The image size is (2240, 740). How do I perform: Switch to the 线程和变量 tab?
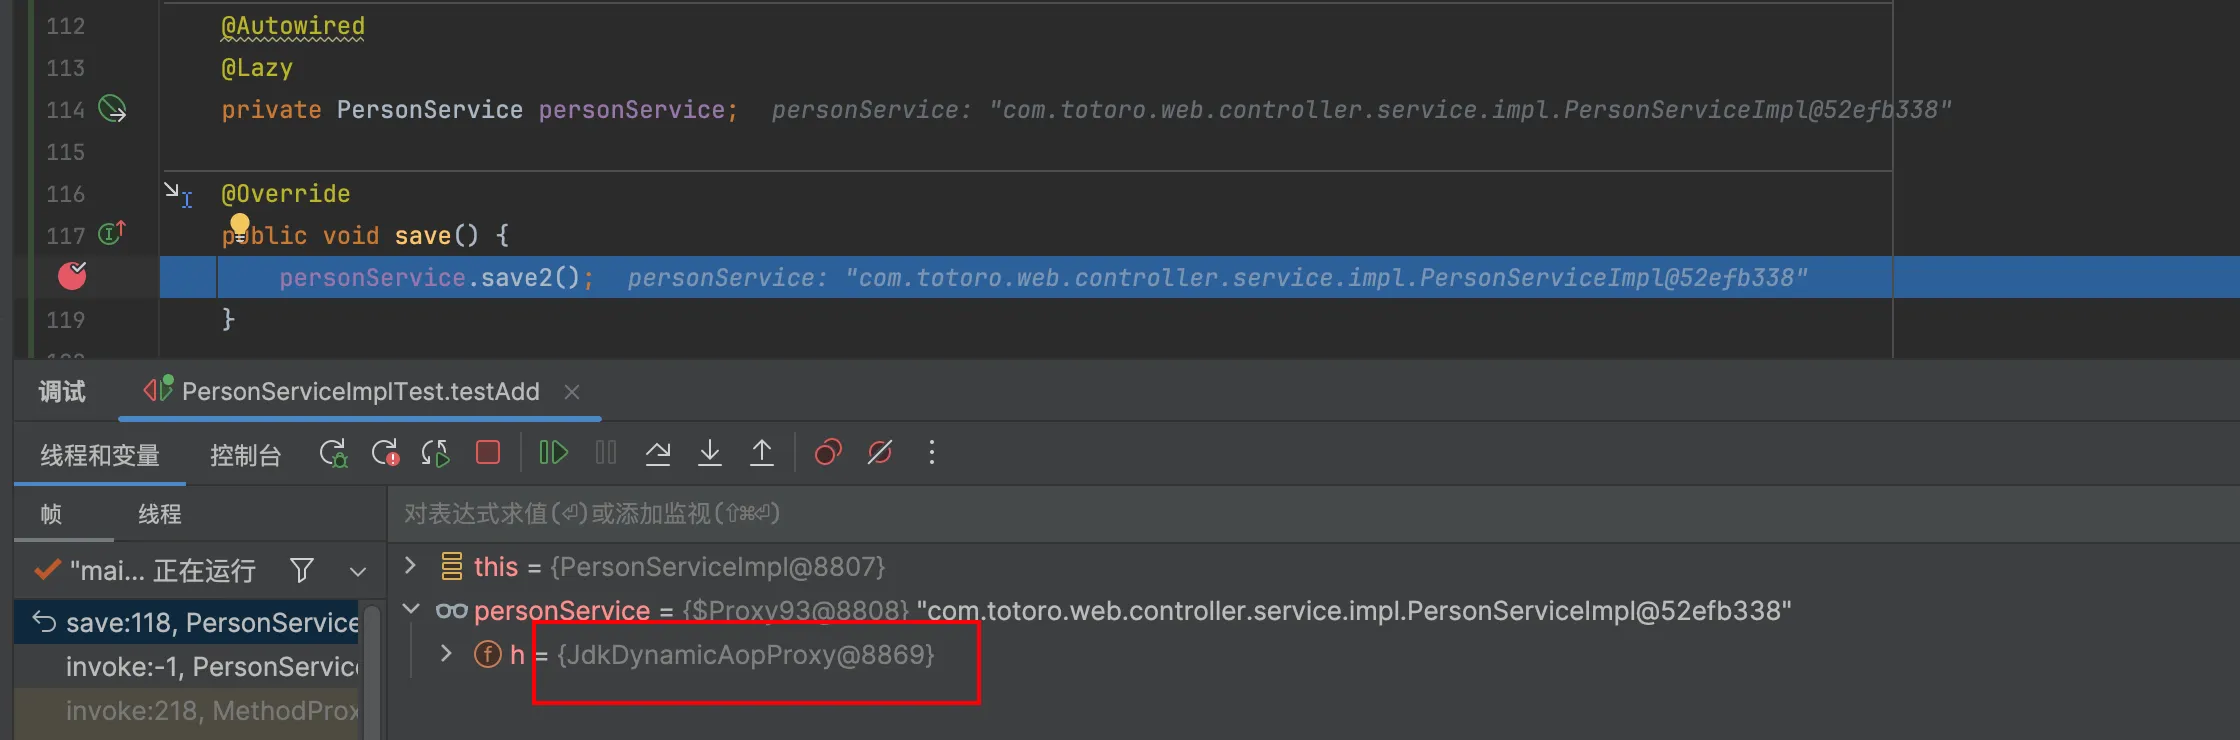click(x=100, y=456)
